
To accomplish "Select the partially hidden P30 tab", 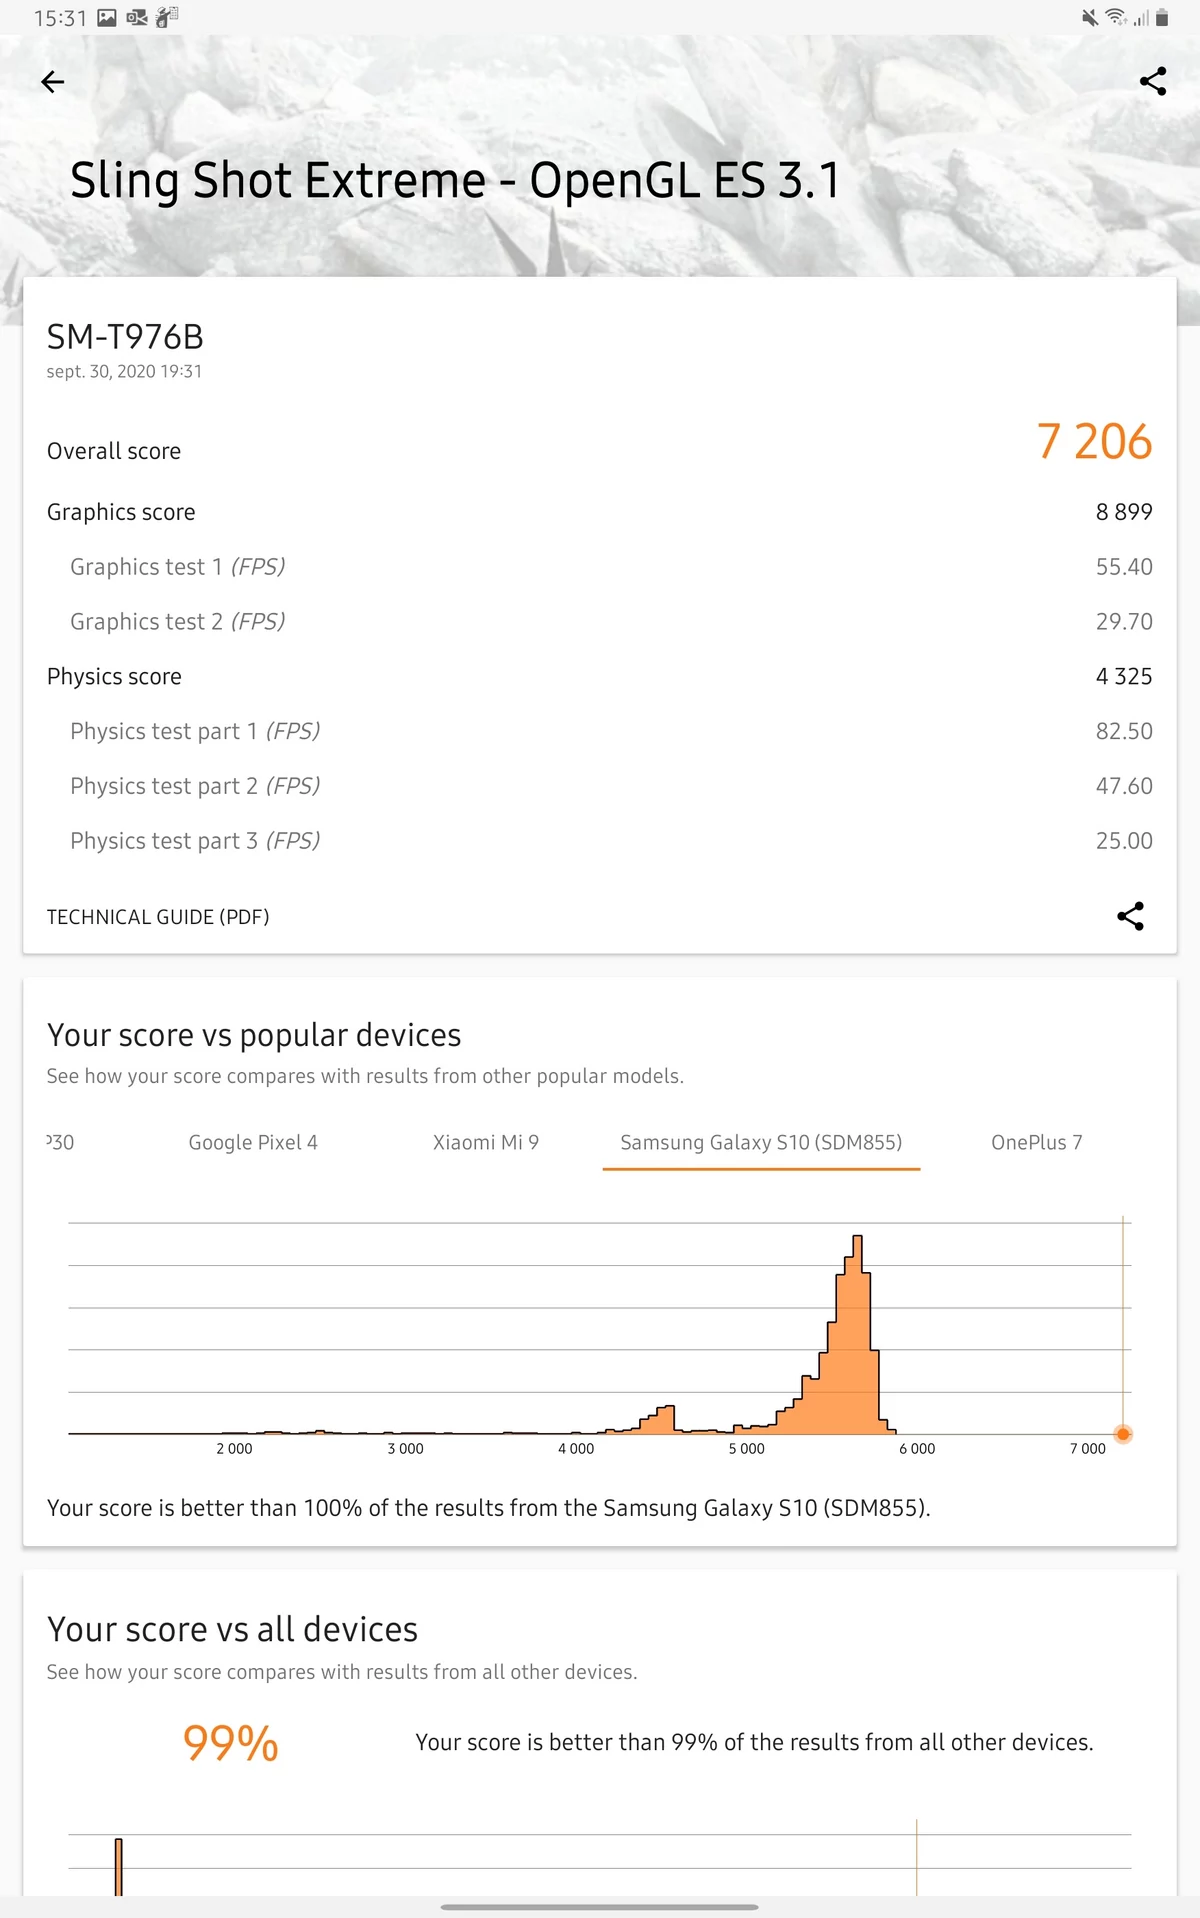I will [61, 1142].
